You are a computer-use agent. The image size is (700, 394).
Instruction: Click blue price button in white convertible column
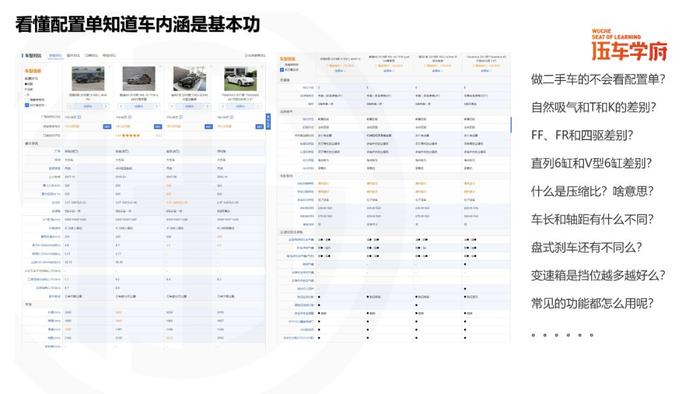point(259,127)
